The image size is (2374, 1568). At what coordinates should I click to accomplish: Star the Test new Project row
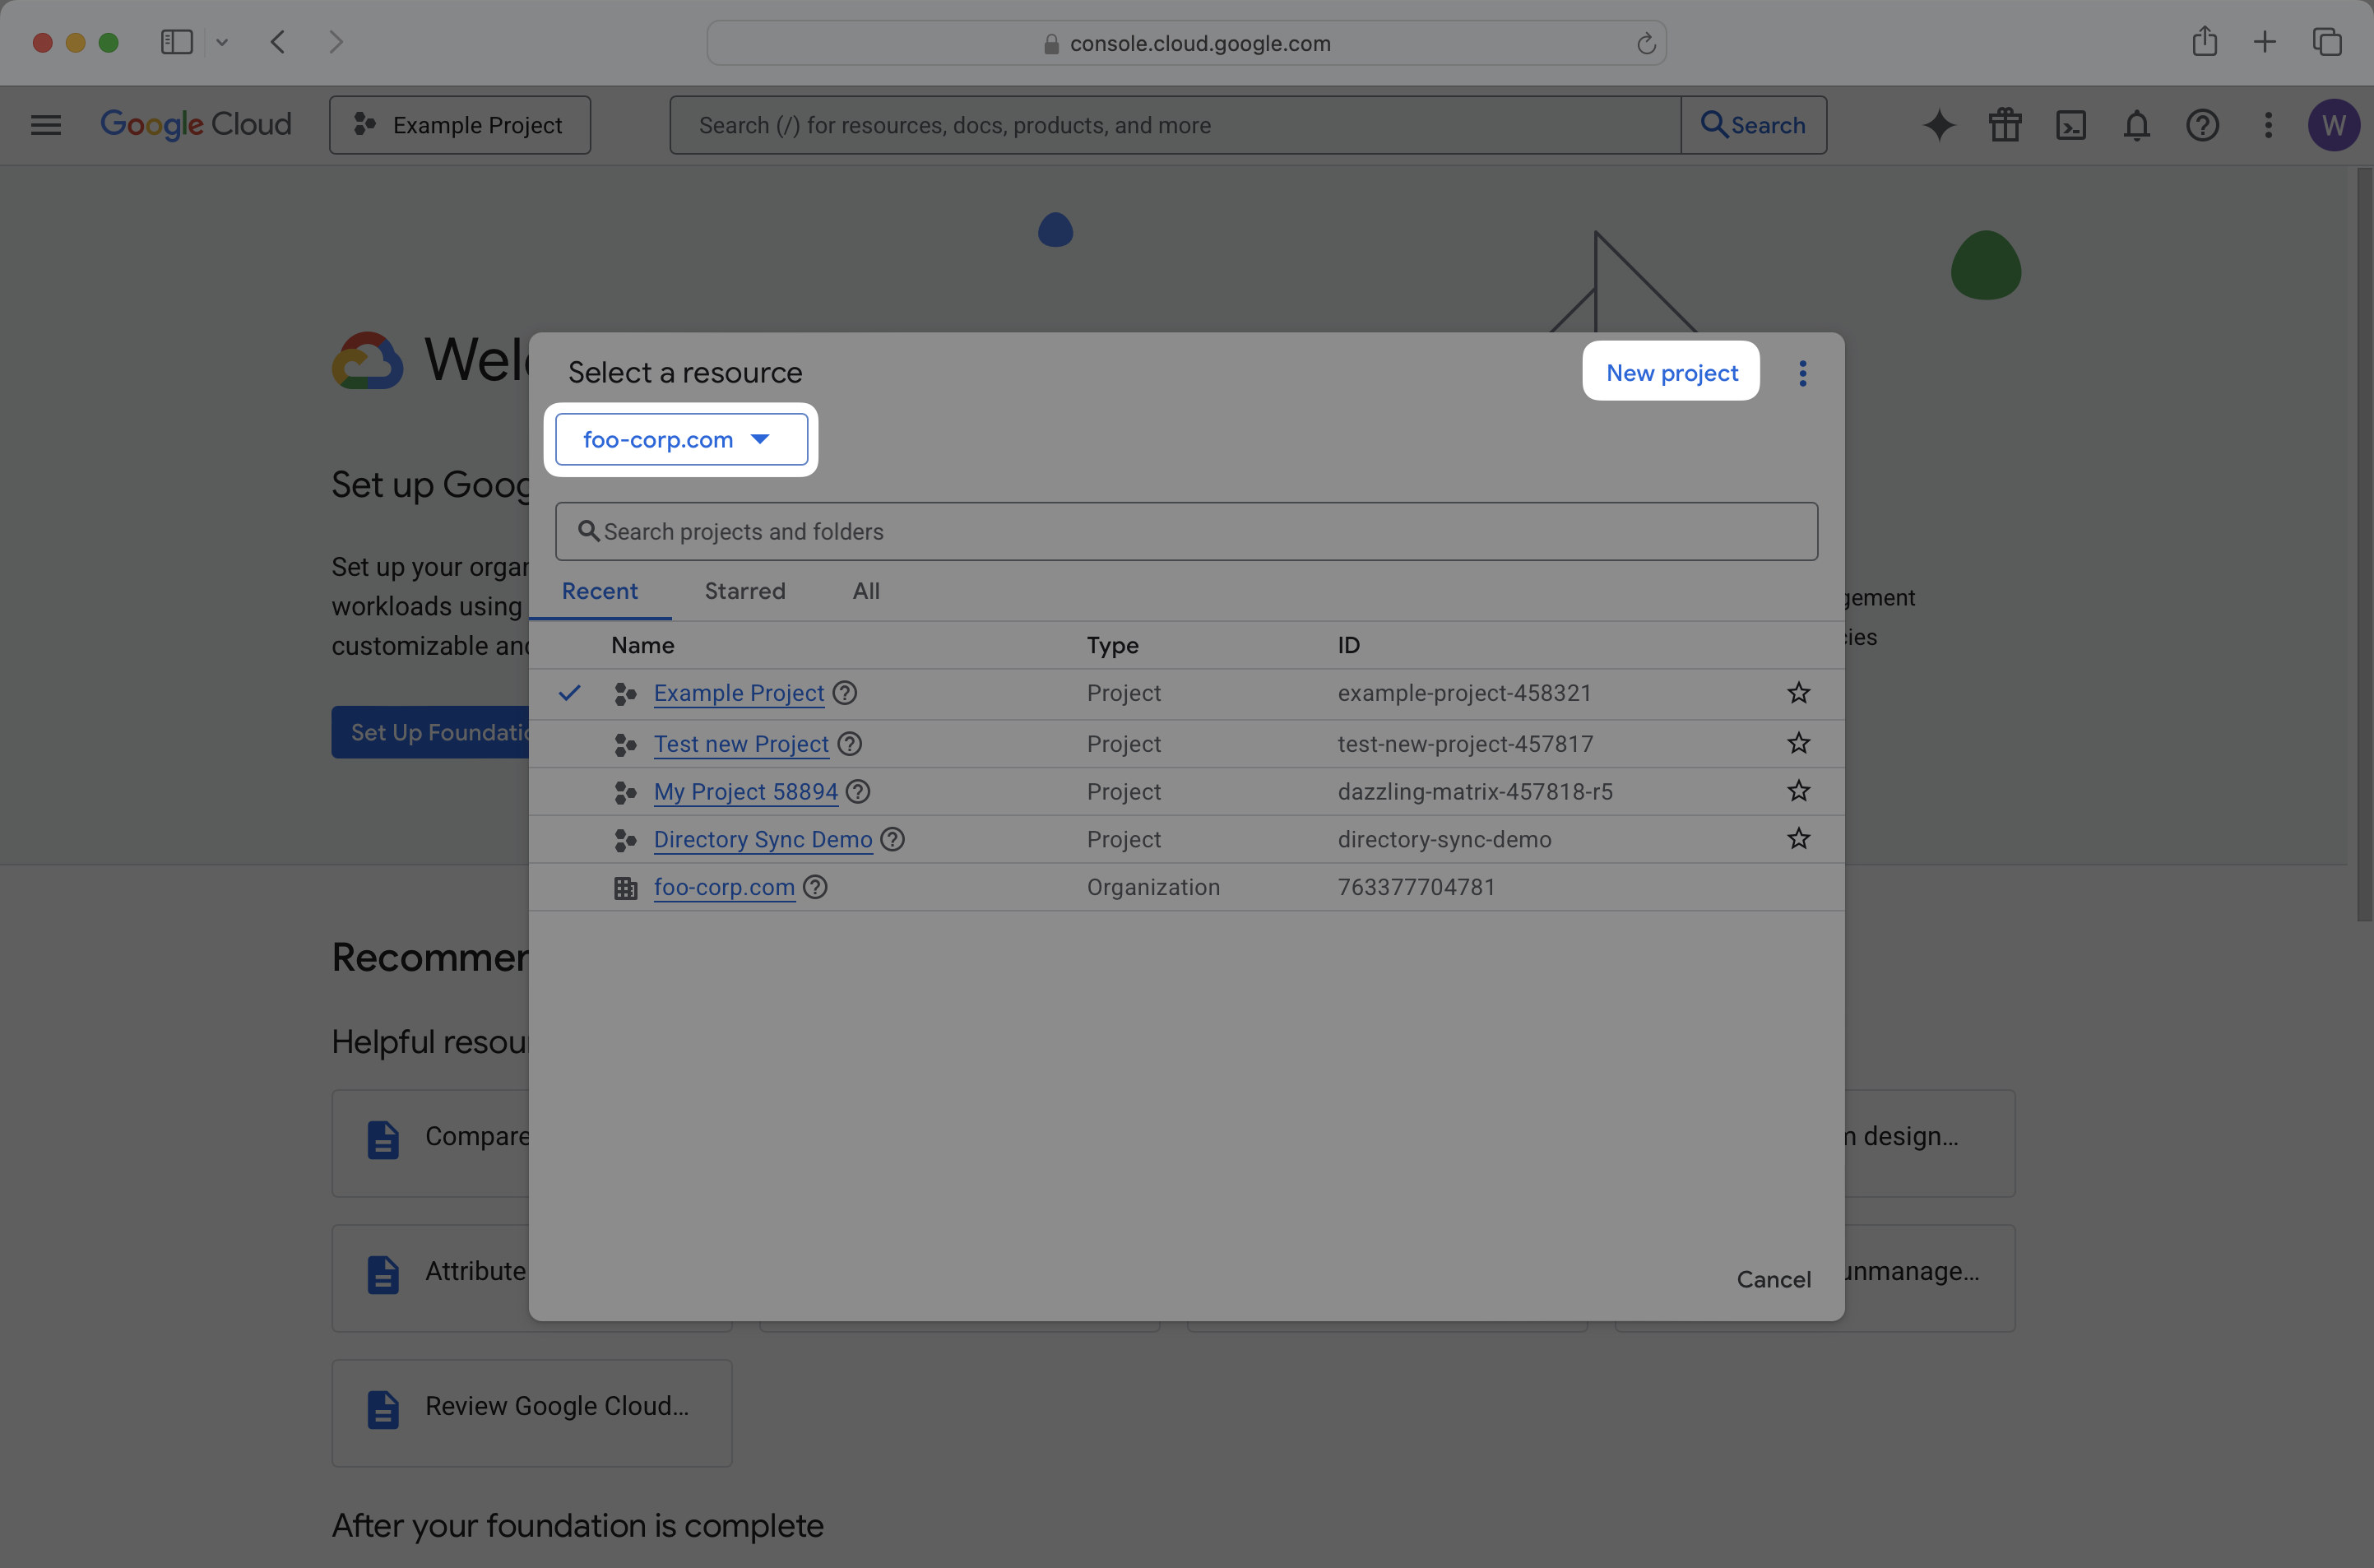(1797, 743)
